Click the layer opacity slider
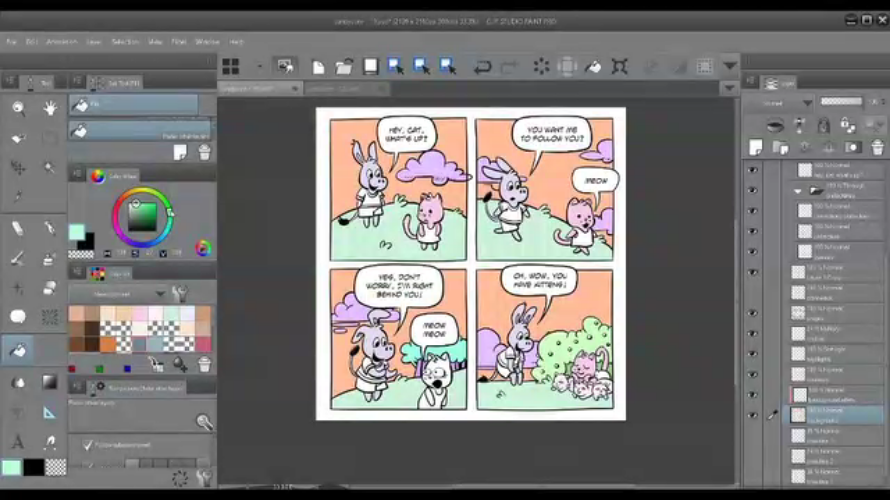The image size is (890, 500). (841, 102)
